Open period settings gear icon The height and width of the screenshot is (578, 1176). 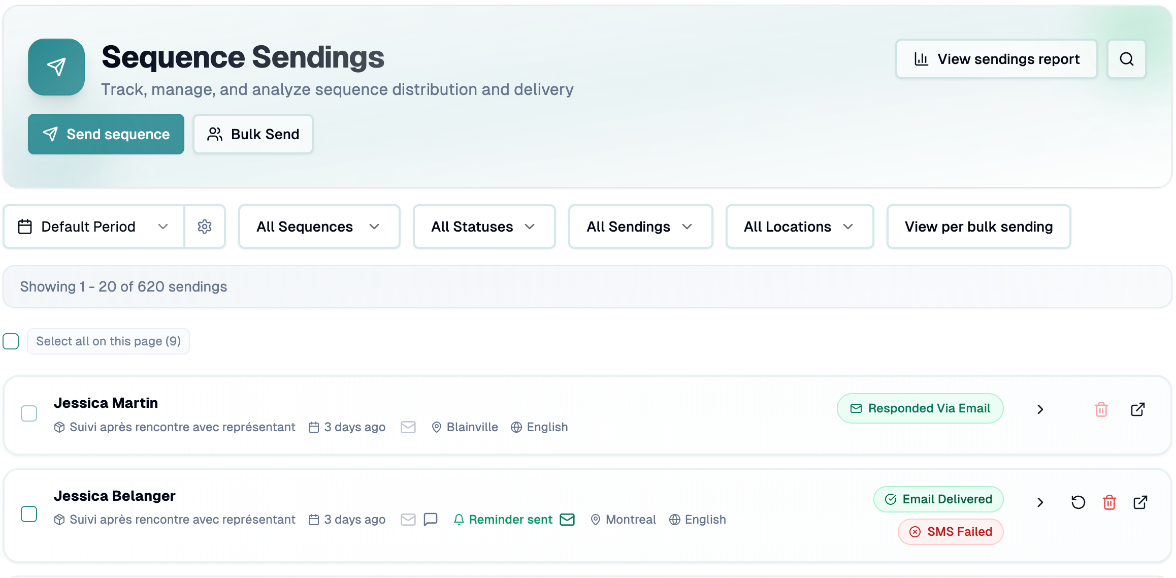pyautogui.click(x=205, y=226)
